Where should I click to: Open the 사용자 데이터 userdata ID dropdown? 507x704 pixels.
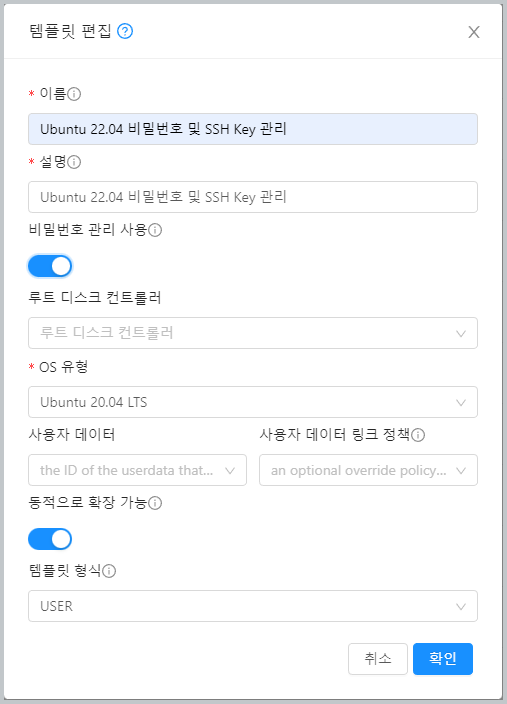coord(137,470)
